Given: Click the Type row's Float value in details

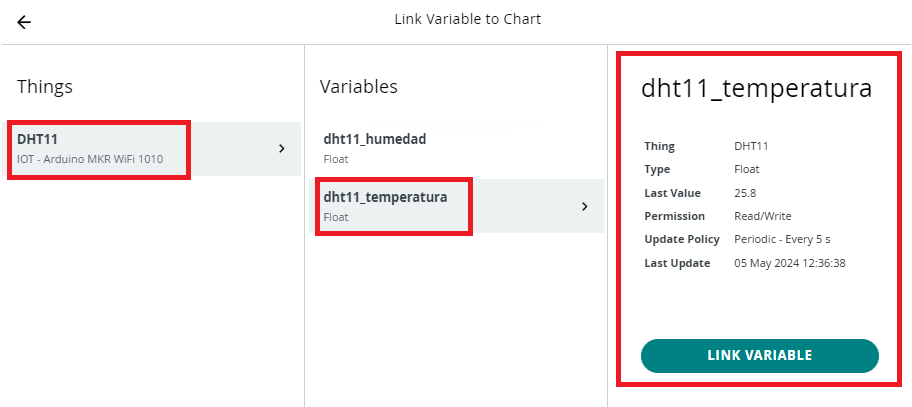Looking at the screenshot, I should [x=747, y=169].
